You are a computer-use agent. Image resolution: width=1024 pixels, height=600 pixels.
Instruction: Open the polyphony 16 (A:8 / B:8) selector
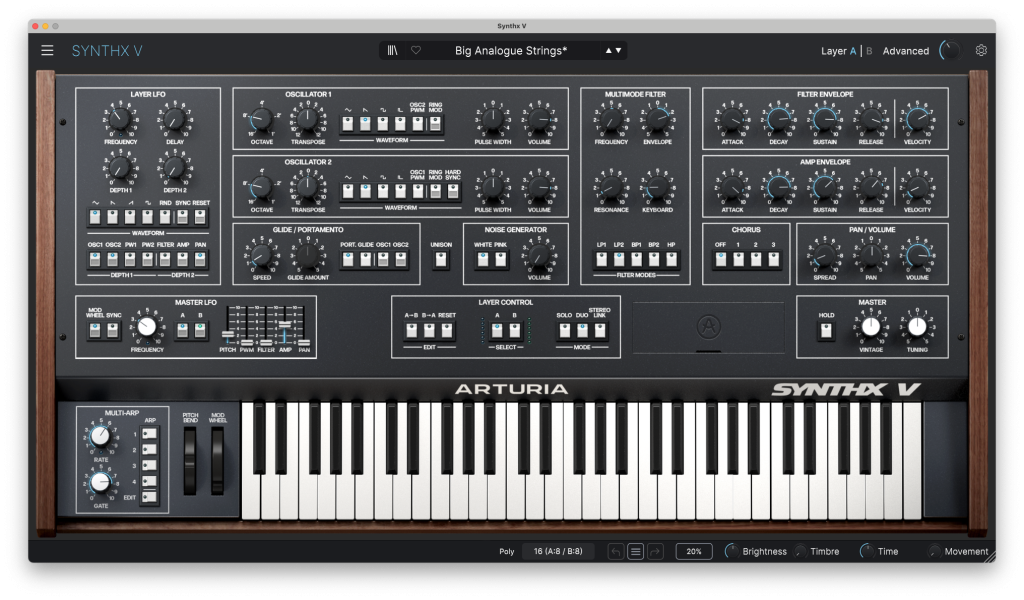pos(558,552)
